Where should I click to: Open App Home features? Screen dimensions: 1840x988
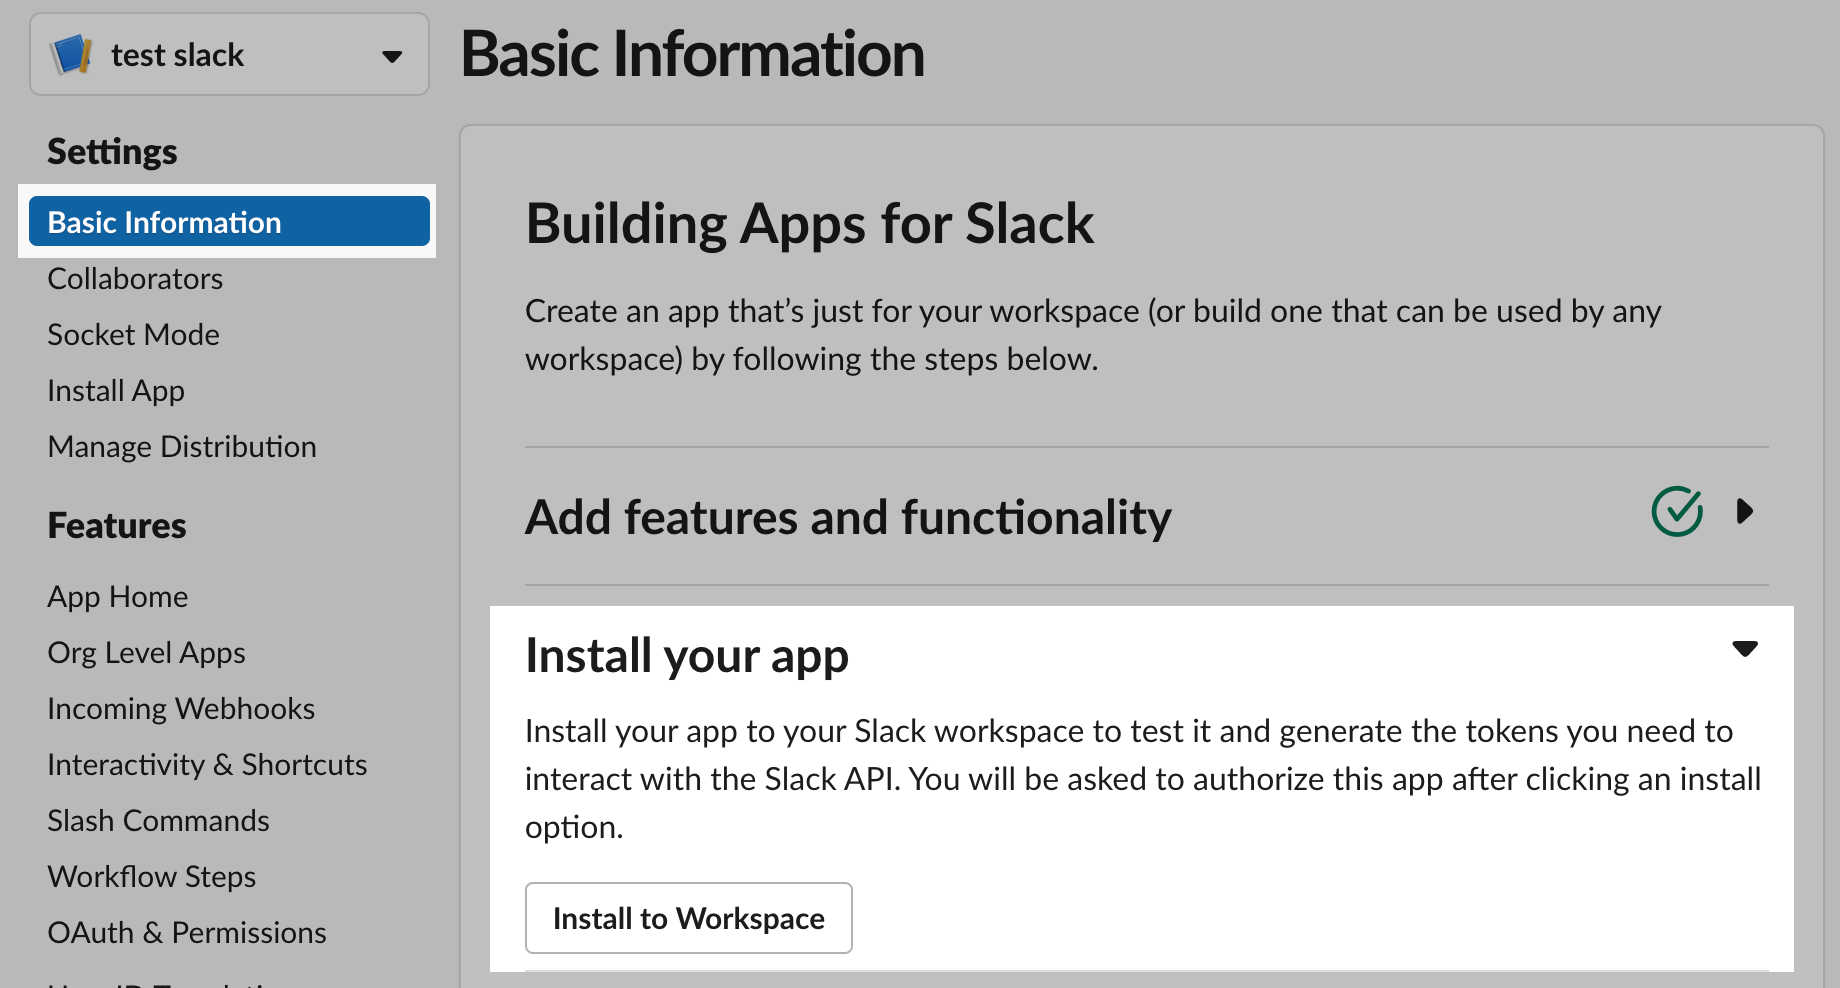(x=117, y=596)
